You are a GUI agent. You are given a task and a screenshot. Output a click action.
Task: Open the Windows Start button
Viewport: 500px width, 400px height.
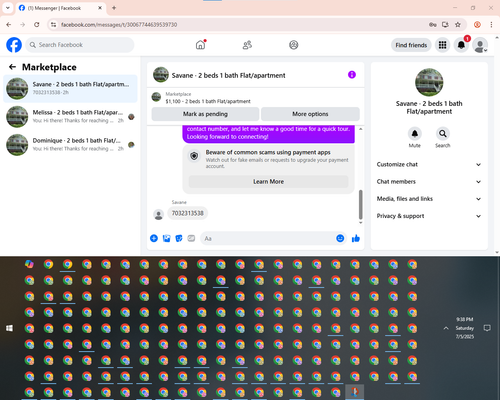pyautogui.click(x=9, y=328)
